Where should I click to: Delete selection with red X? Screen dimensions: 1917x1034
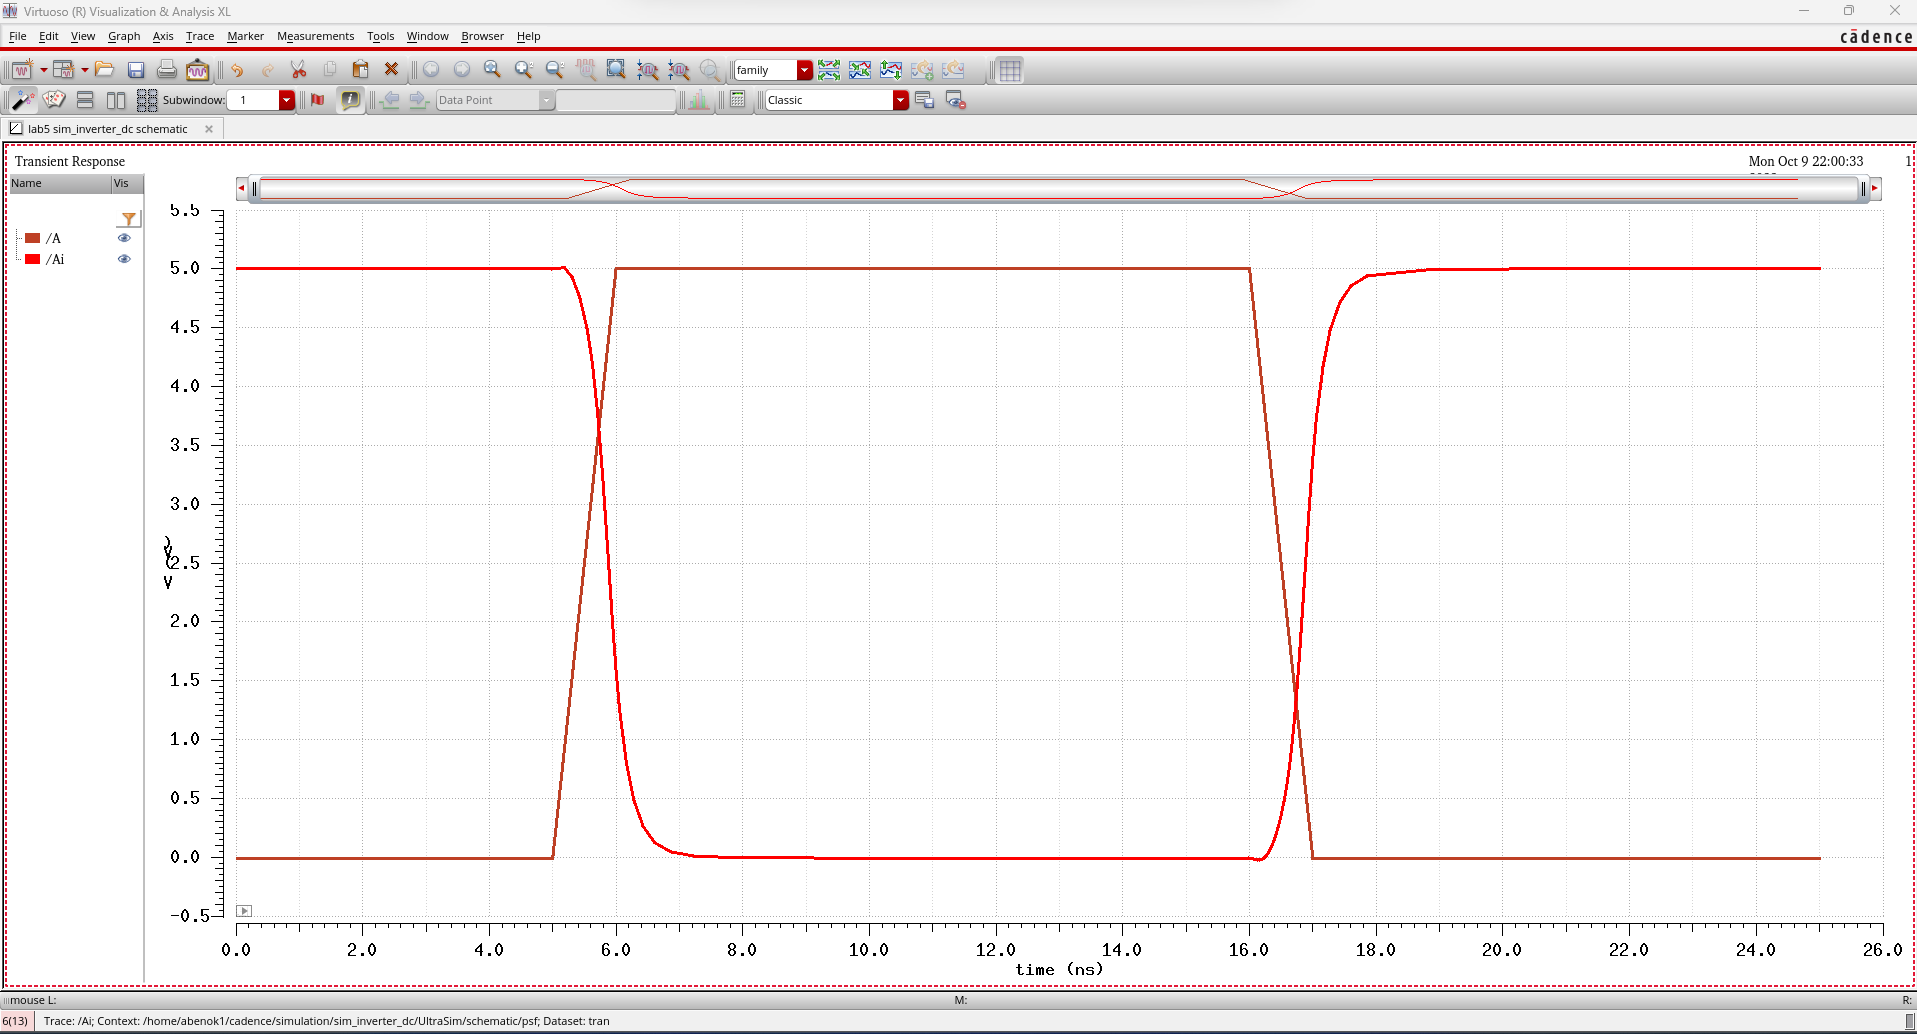pyautogui.click(x=392, y=70)
